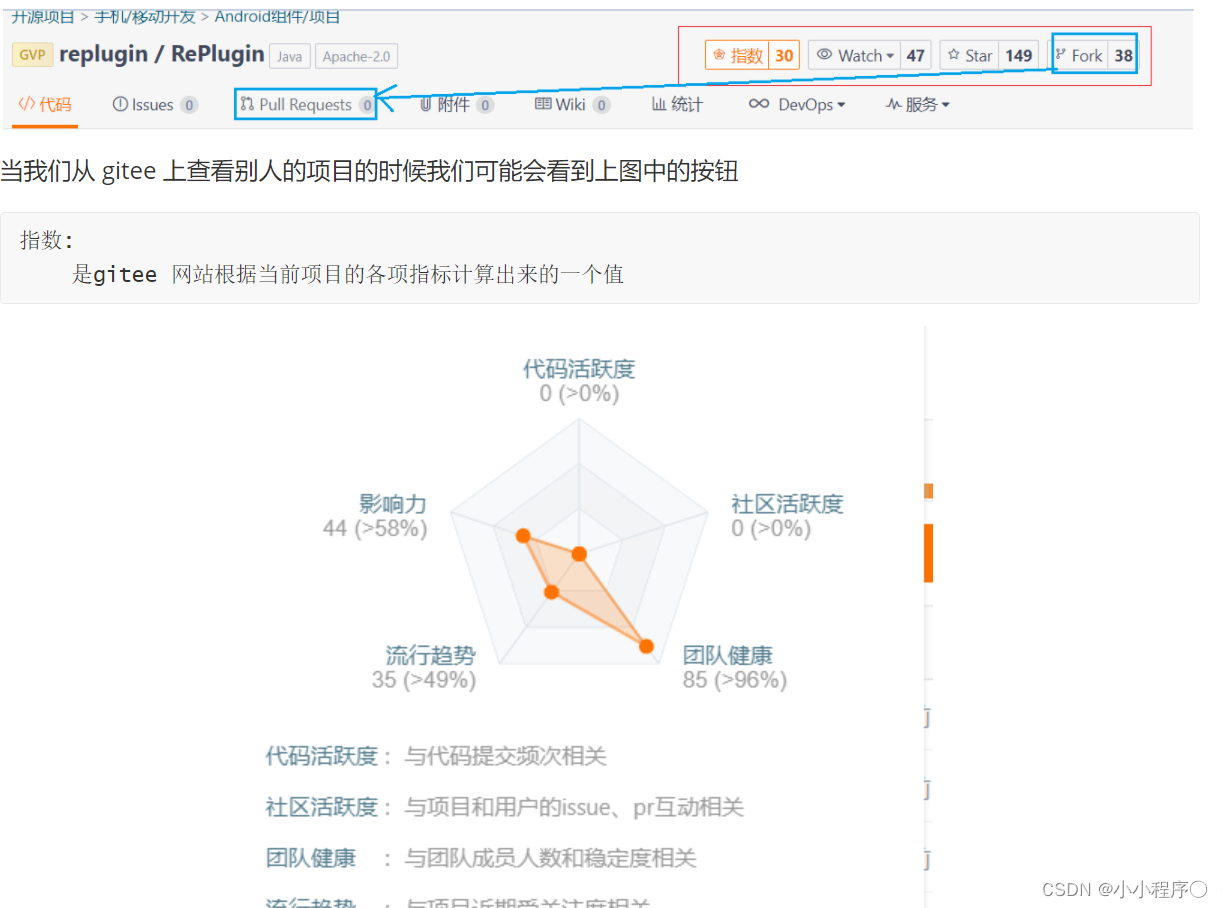Open the 统计 statistics tab
Screen dimensions: 1223x908
click(677, 105)
